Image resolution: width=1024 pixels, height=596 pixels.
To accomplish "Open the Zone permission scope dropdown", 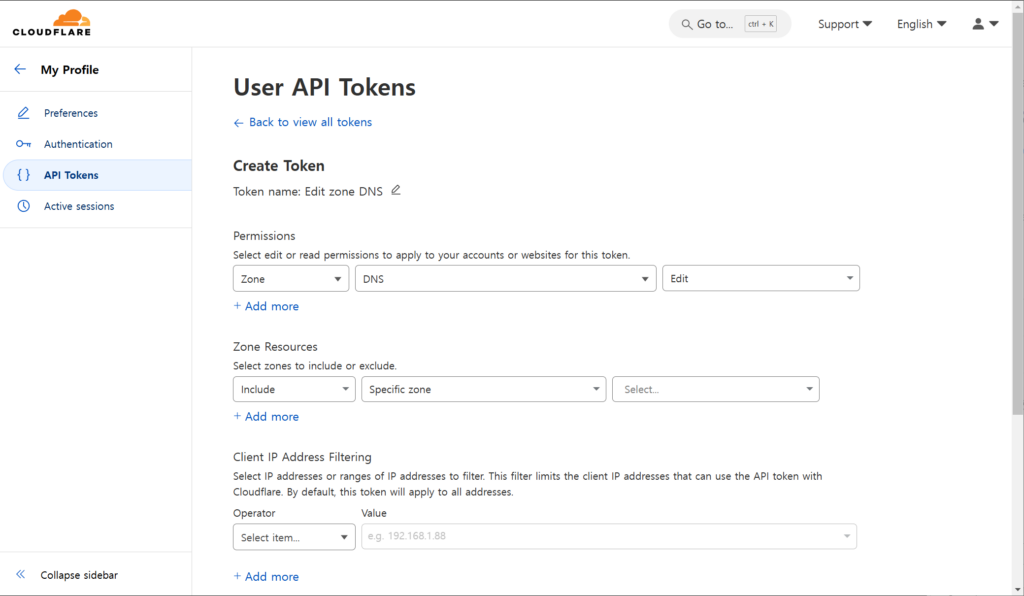I will [x=291, y=279].
